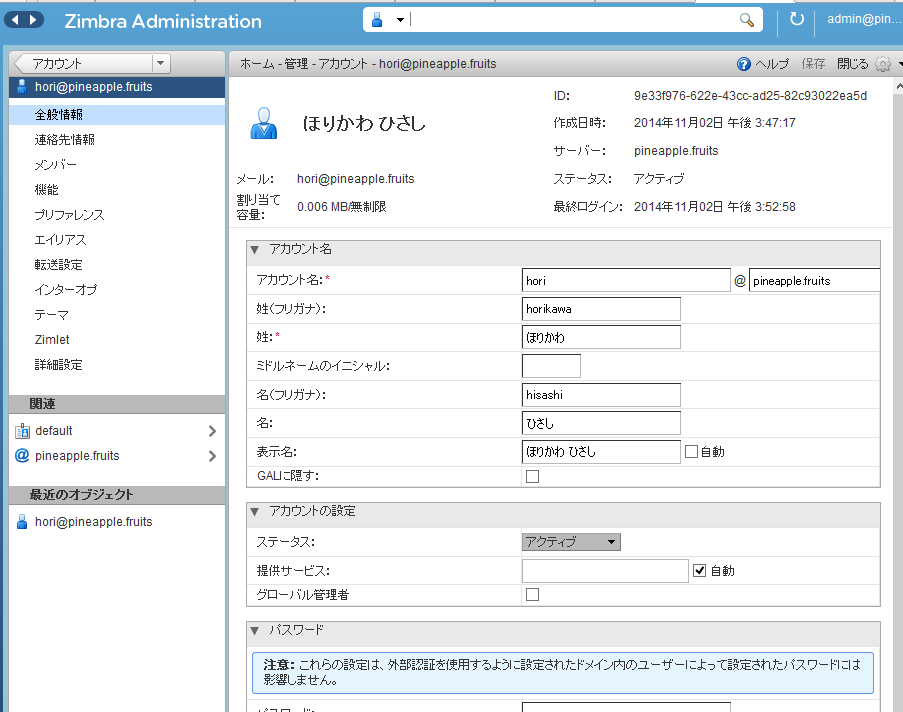The width and height of the screenshot is (903, 712).
Task: Click the header mail address hori@pineapple.fruits
Action: pyautogui.click(x=355, y=179)
